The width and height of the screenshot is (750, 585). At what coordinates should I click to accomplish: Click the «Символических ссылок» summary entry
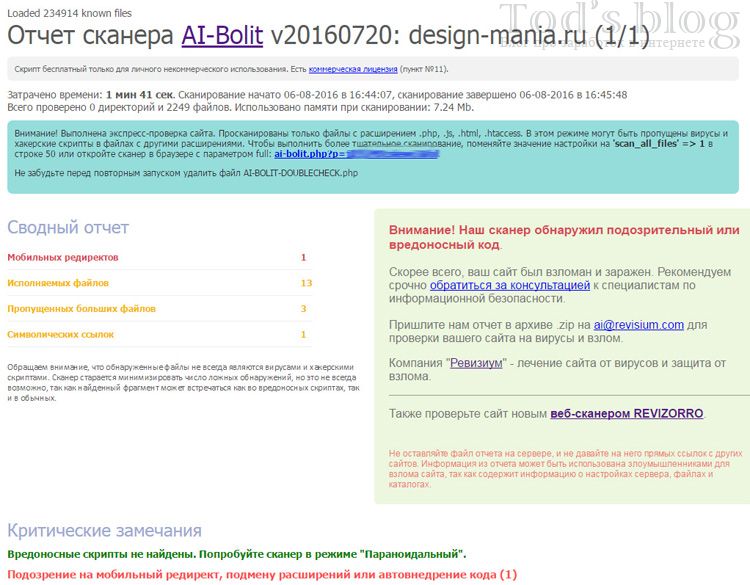click(61, 334)
